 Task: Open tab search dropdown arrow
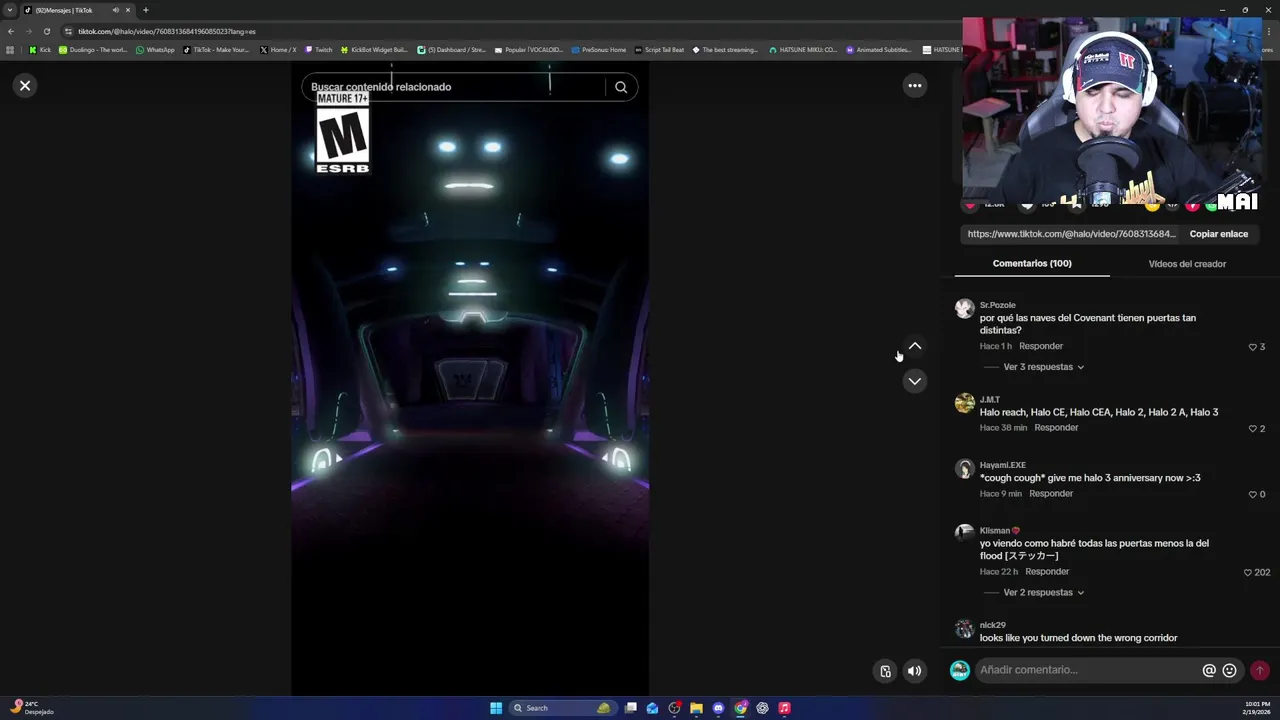point(10,10)
